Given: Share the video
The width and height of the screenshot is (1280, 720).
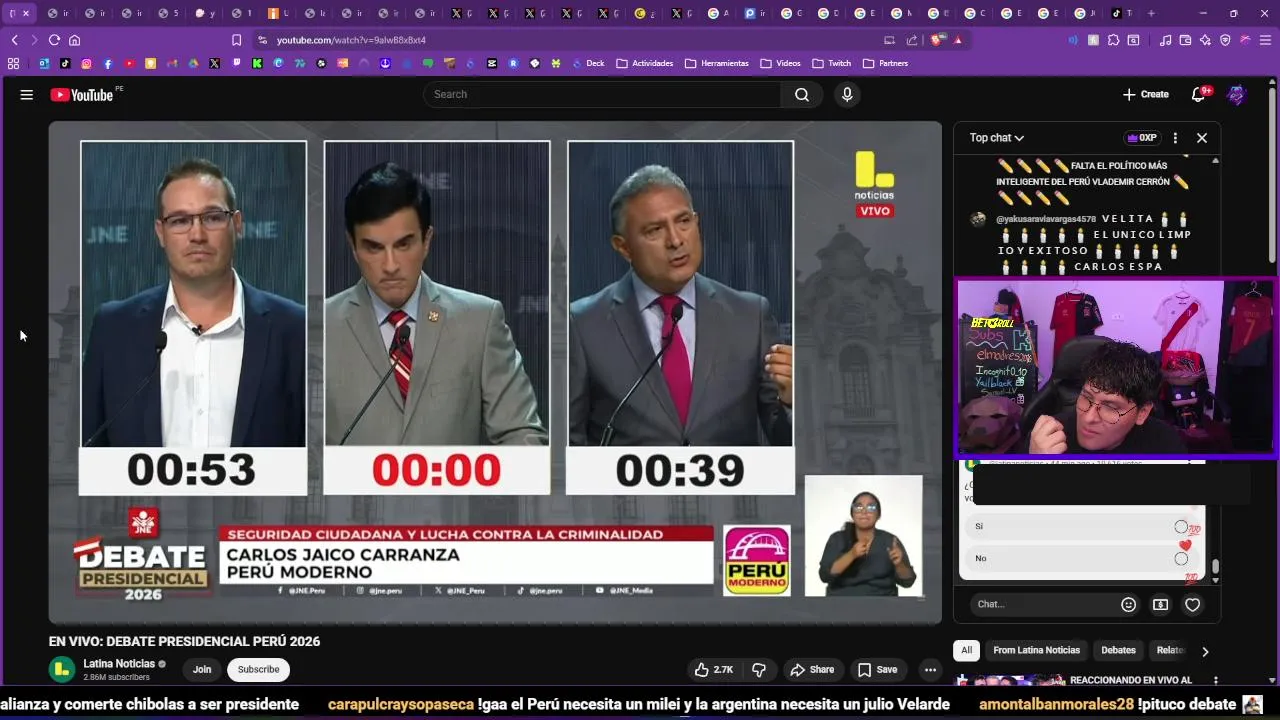Looking at the screenshot, I should [x=811, y=670].
